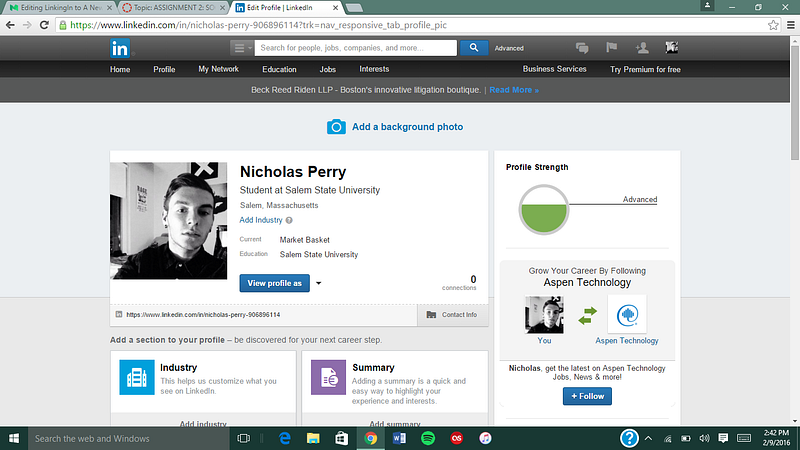Click the Aspen Technology link under logo
This screenshot has width=800, height=450.
(x=627, y=340)
